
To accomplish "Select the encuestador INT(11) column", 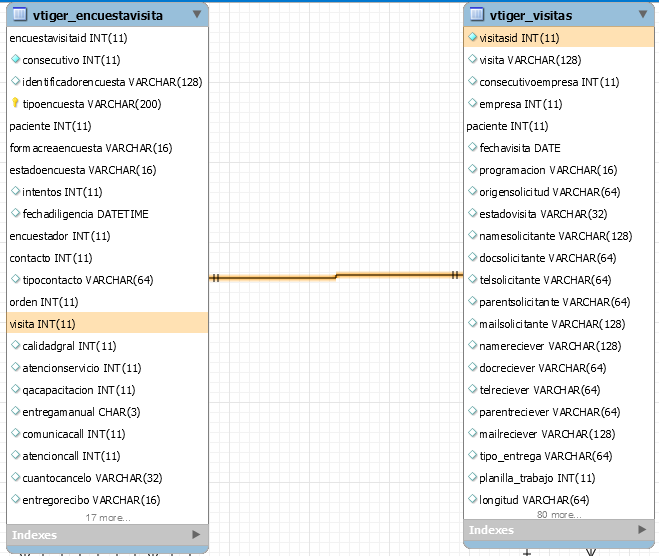I will tap(107, 236).
